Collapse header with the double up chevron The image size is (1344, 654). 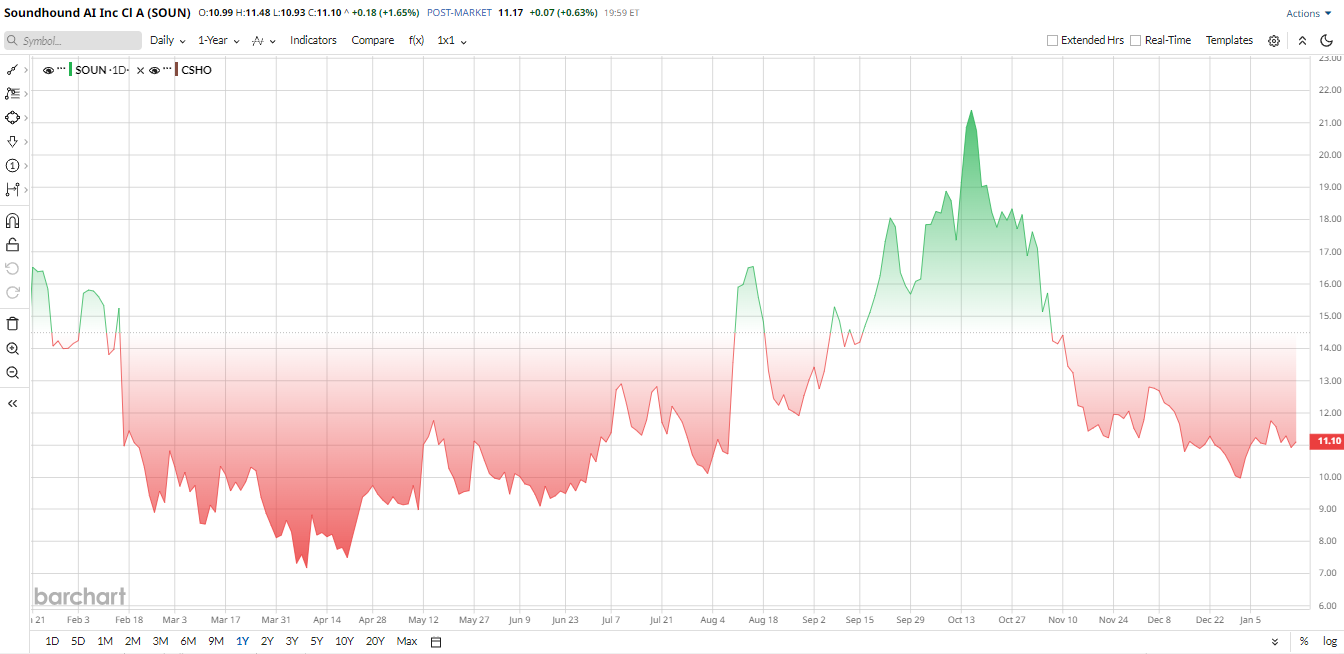tap(1302, 41)
